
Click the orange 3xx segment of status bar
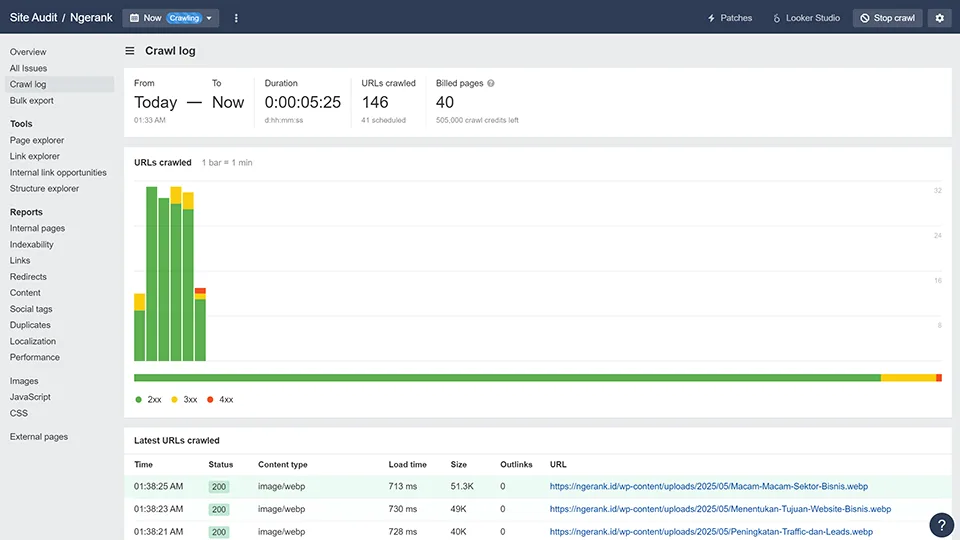tap(907, 377)
